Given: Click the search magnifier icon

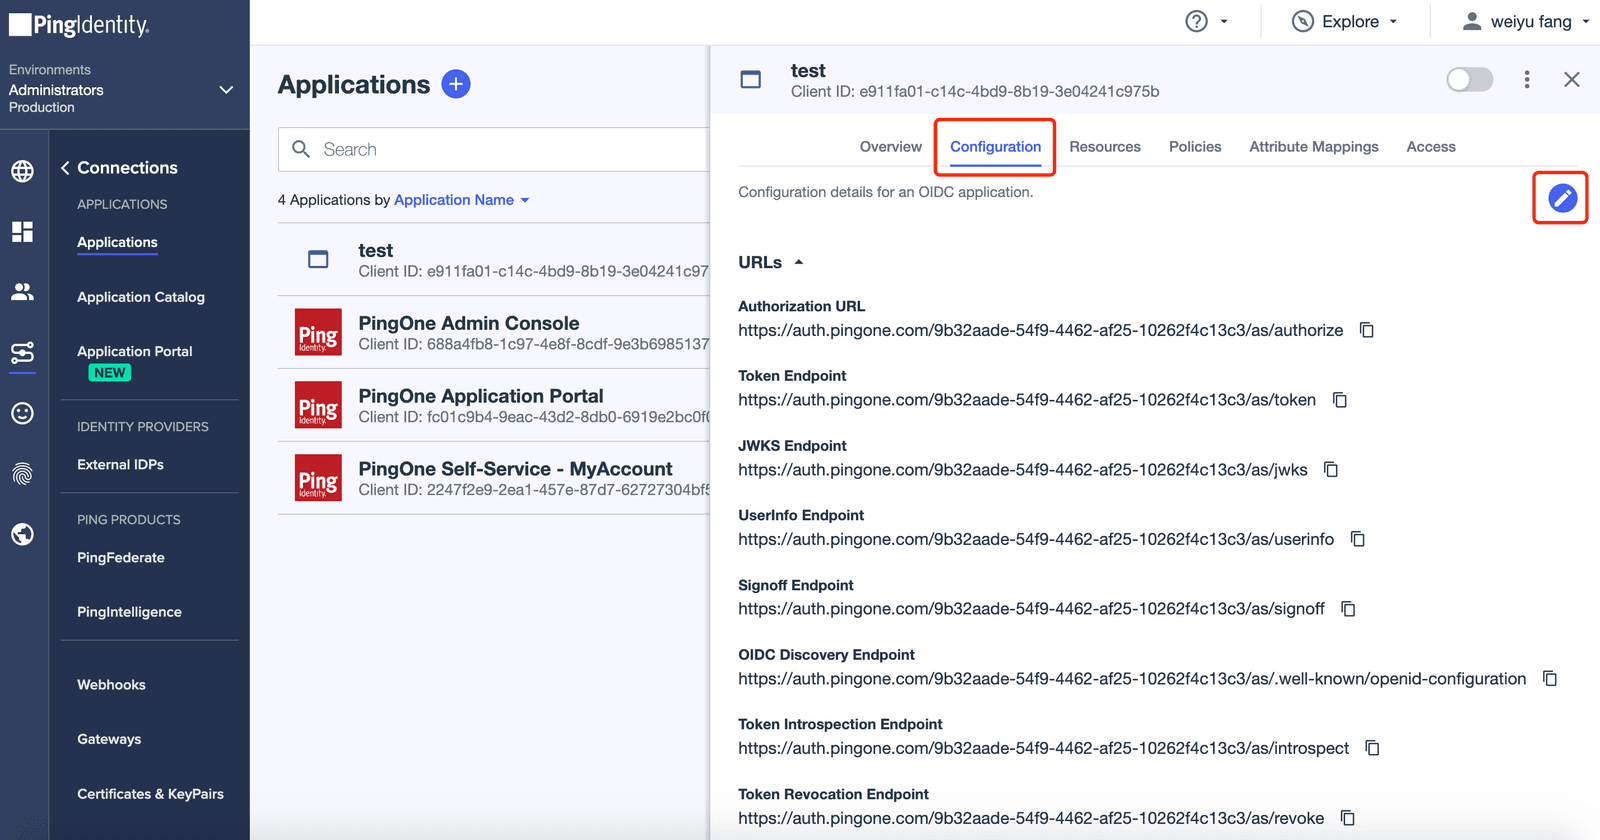Looking at the screenshot, I should coord(301,149).
